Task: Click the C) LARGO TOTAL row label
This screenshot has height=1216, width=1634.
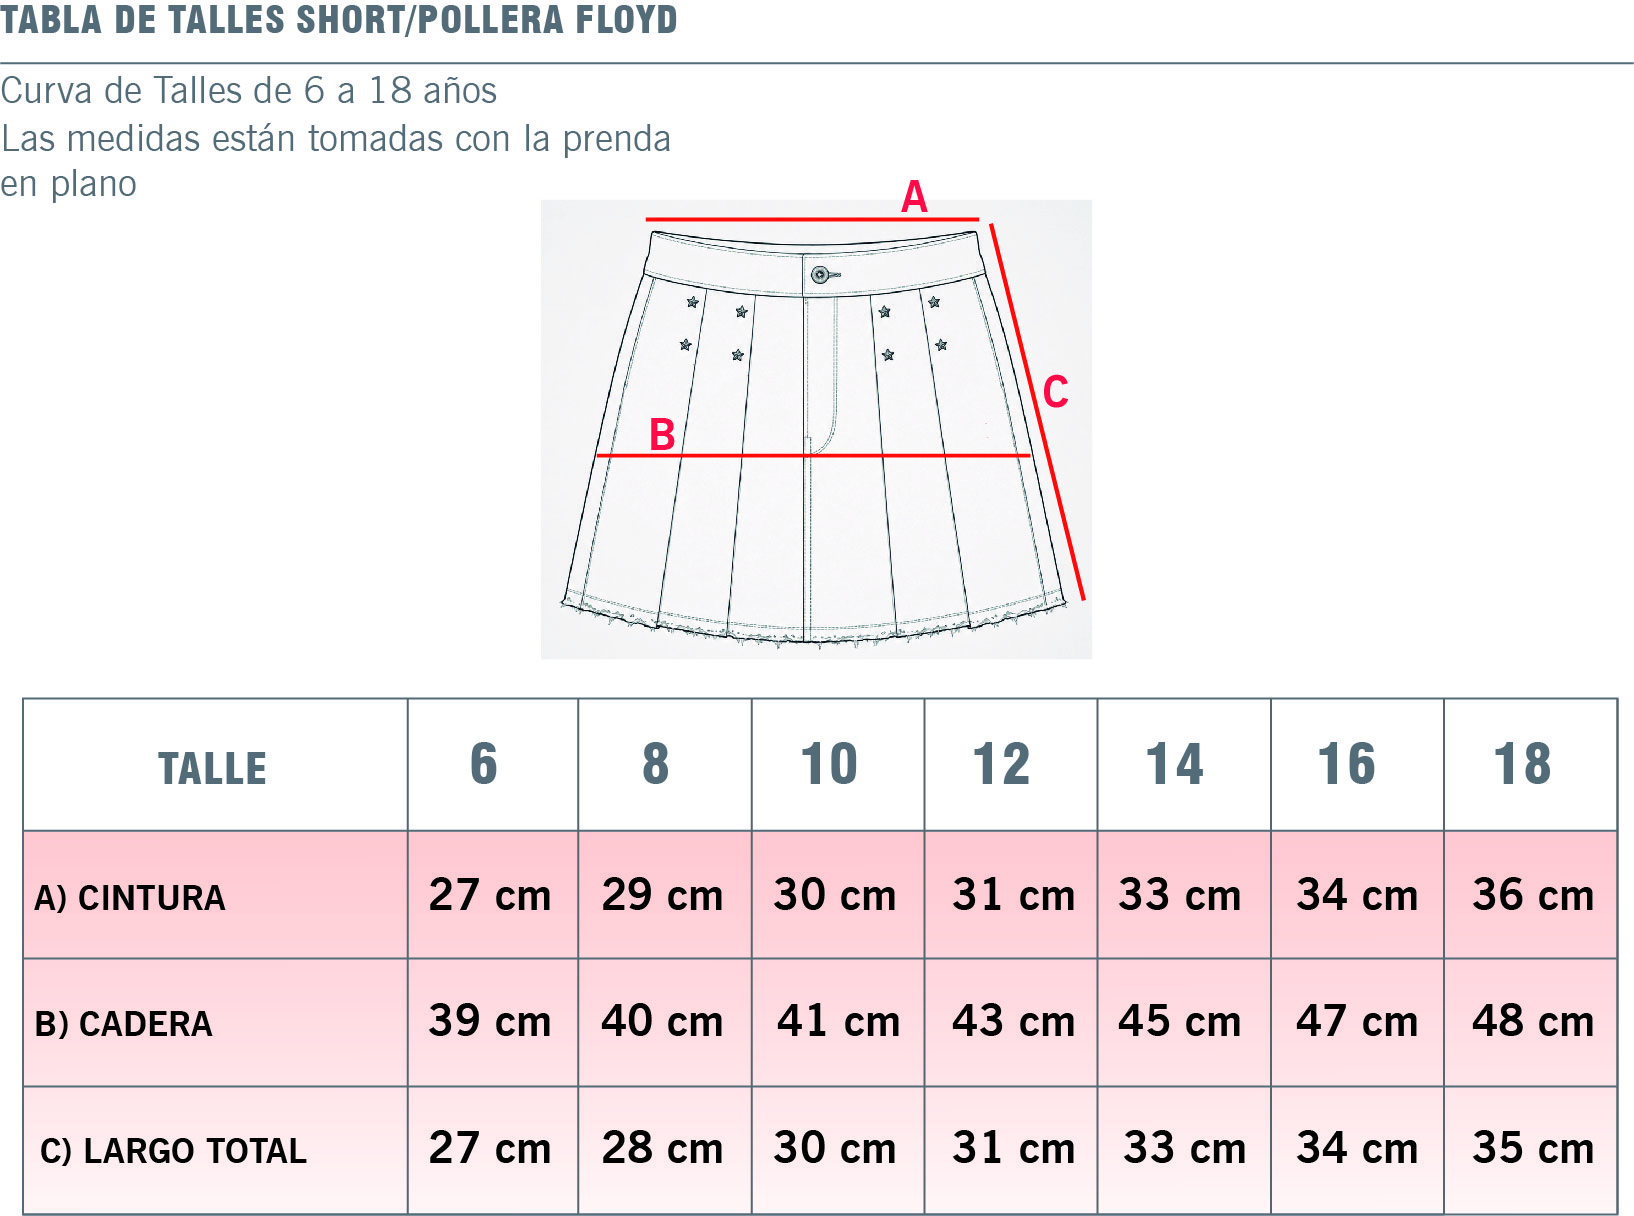Action: coord(173,1151)
